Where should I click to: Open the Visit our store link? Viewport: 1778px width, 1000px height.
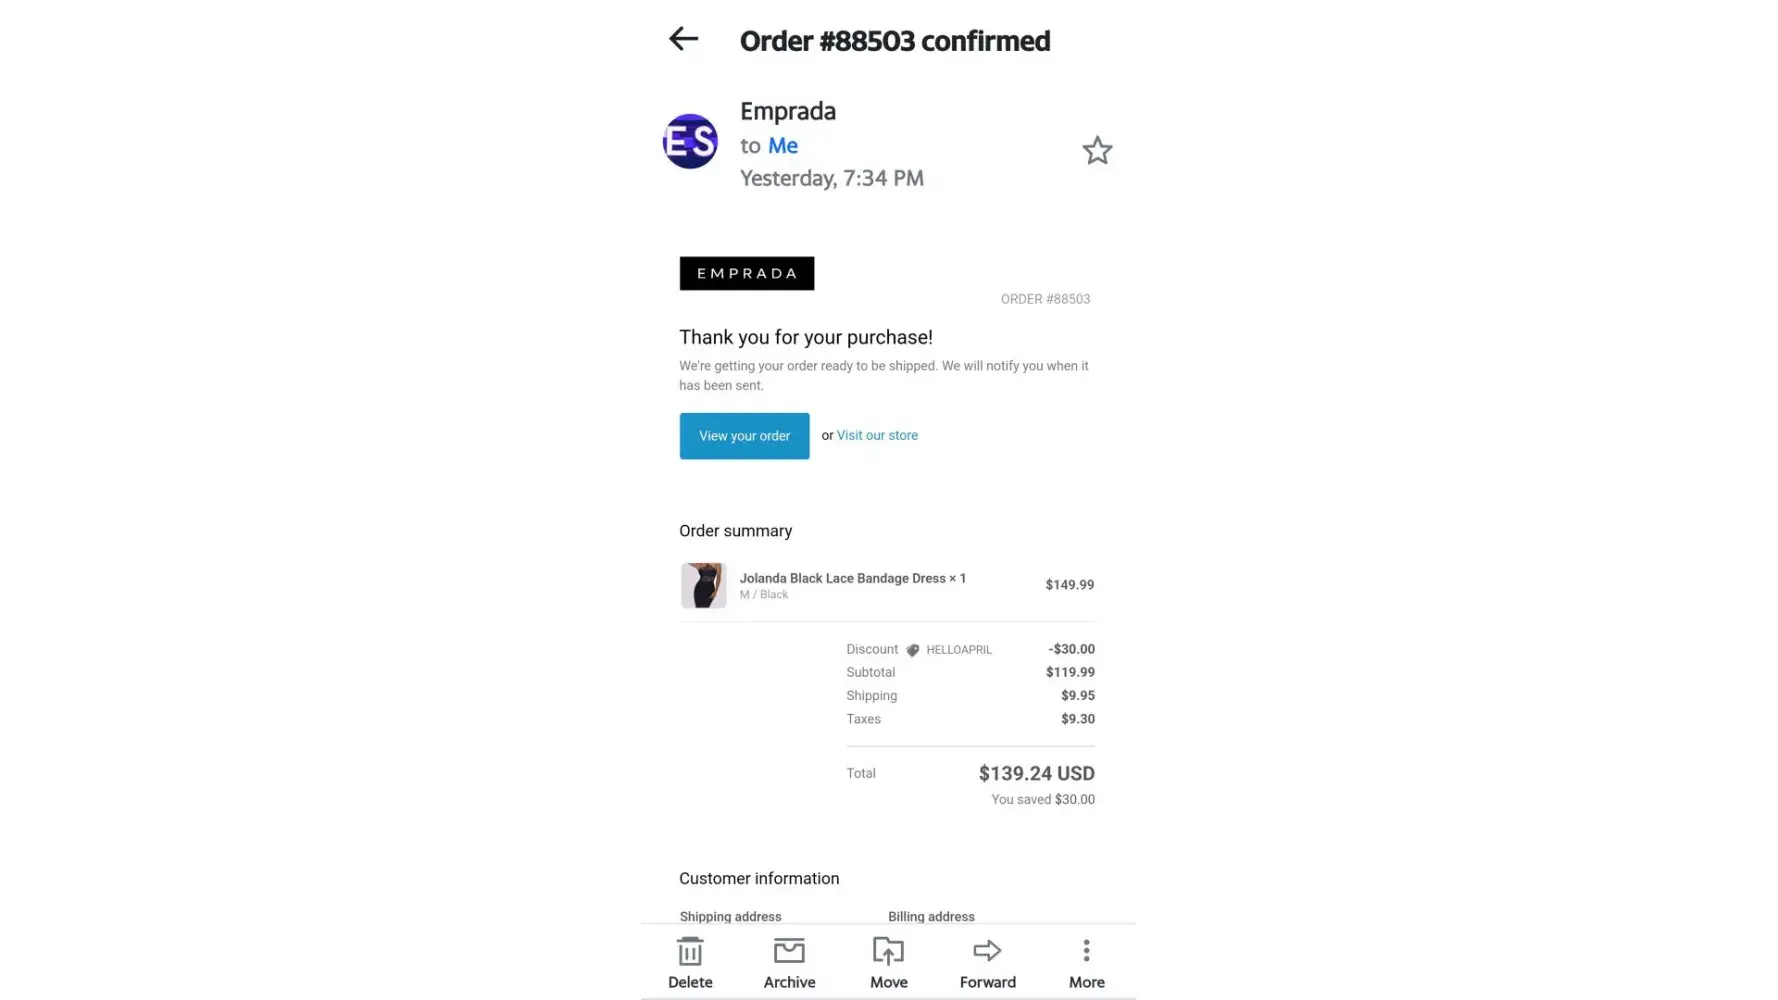tap(877, 435)
